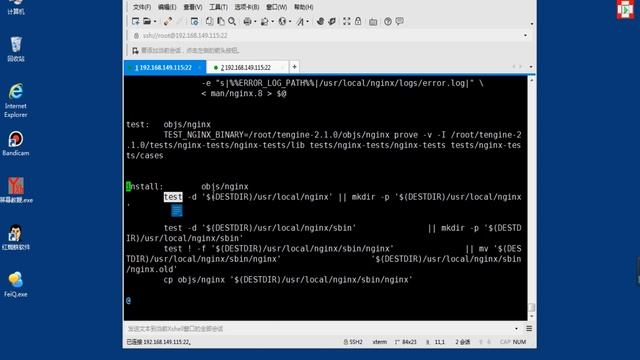640x360 pixels.
Task: Click the SSH2 status bar entry
Action: click(353, 342)
